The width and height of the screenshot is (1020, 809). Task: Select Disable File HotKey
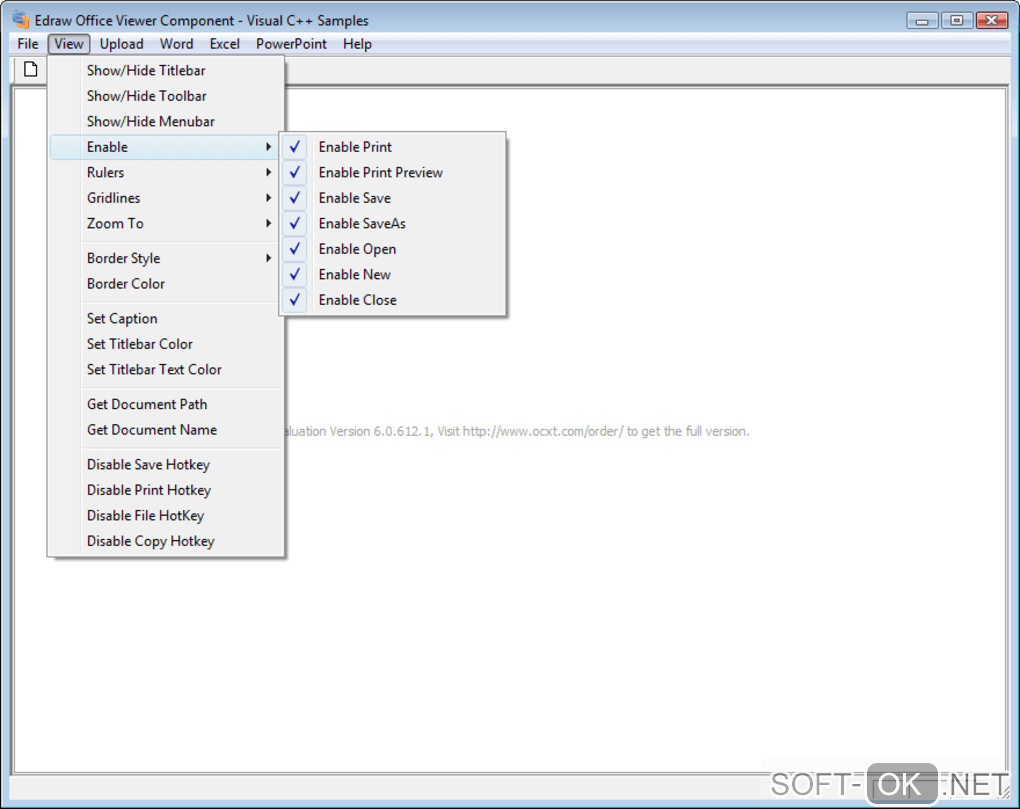pos(166,516)
